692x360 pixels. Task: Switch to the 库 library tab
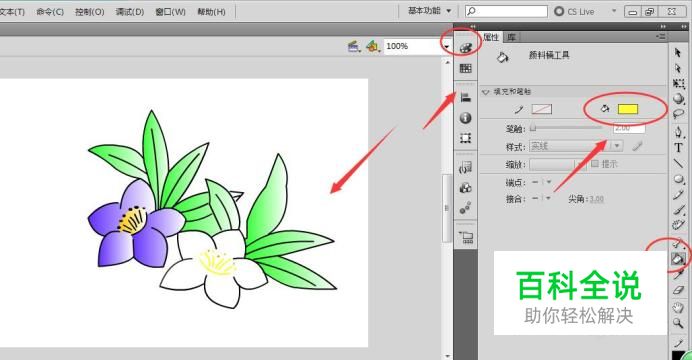511,37
